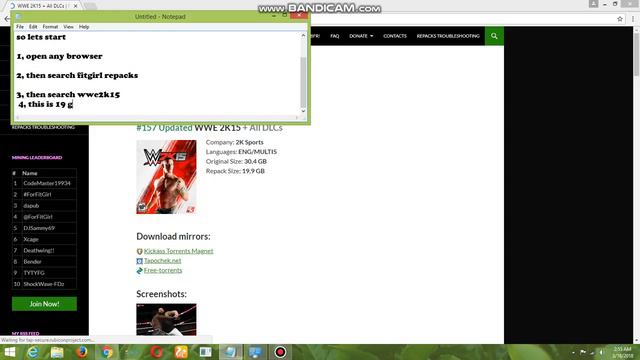Click the up arrow of Notepad's vertical scrollbar
Viewport: 640px width, 360px height.
[303, 36]
